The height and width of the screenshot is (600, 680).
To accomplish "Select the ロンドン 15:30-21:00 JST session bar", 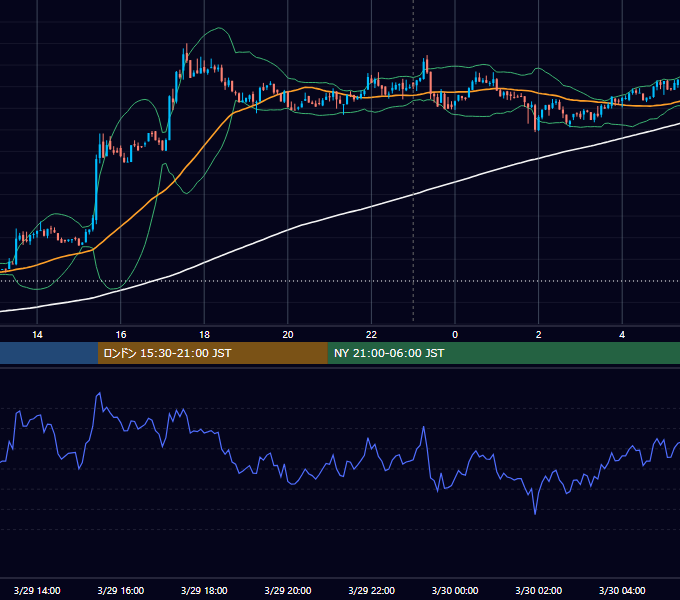I will click(x=212, y=353).
